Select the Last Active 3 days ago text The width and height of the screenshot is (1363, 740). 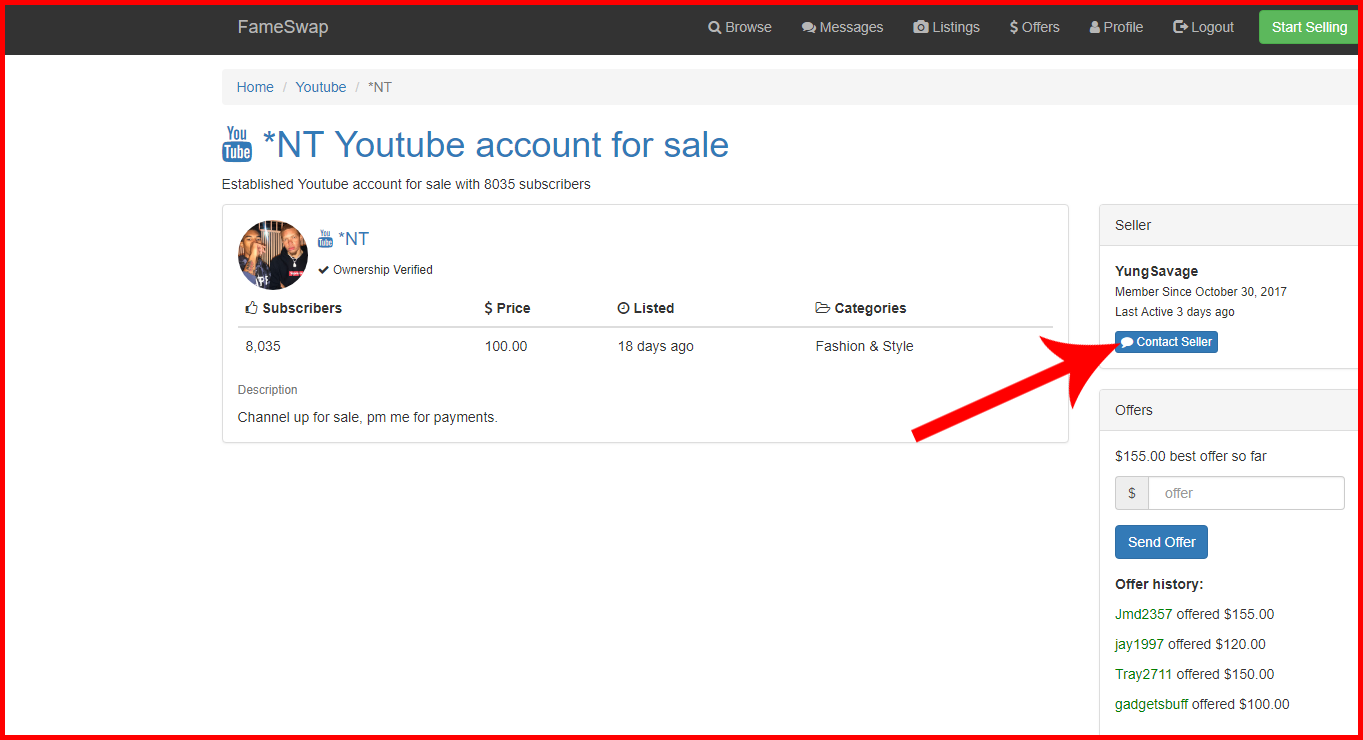pos(1175,312)
